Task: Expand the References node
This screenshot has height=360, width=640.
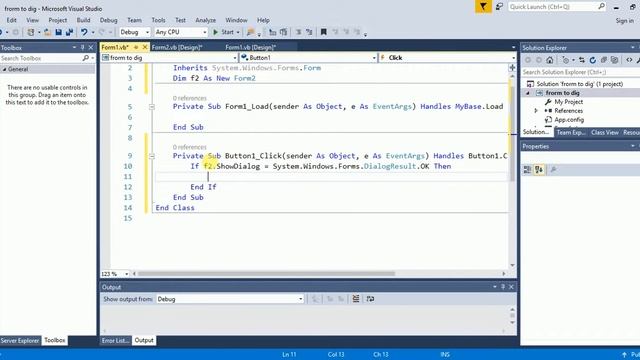Action: coord(536,111)
